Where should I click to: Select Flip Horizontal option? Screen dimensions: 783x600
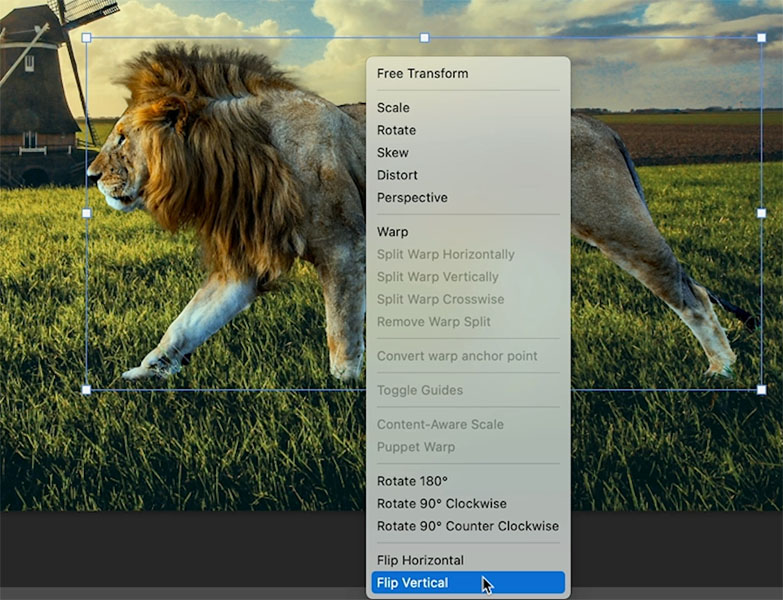point(468,561)
